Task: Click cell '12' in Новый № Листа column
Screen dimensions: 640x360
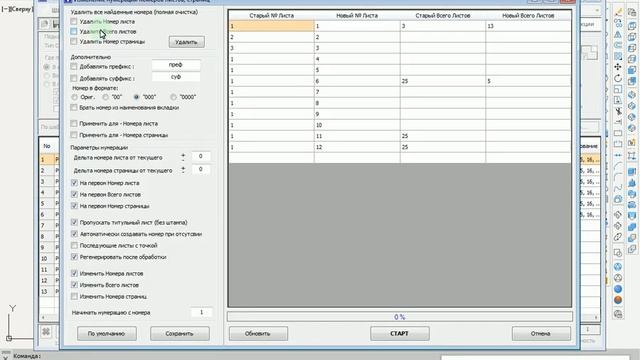Action: (357, 147)
